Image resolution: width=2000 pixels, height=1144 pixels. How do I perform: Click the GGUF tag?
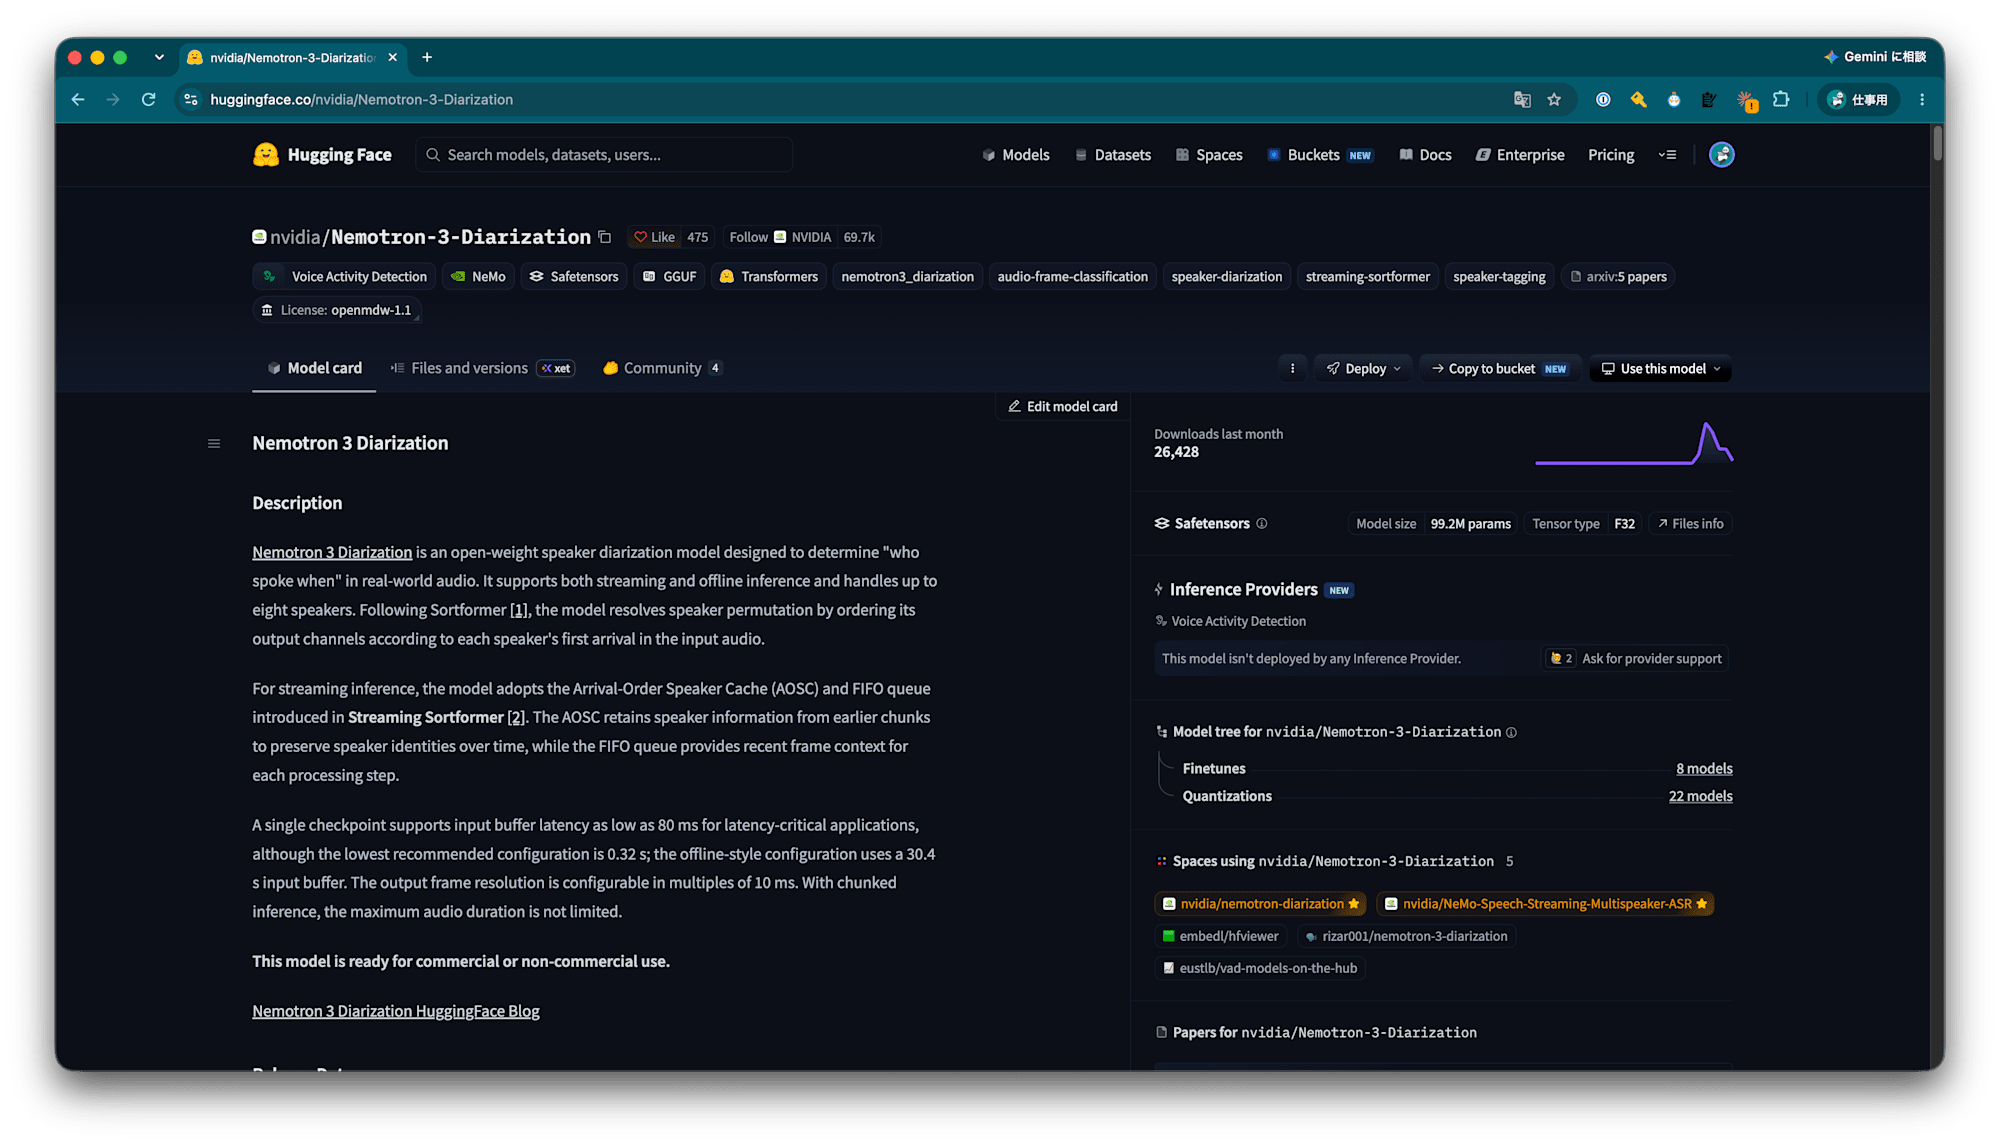click(x=669, y=277)
